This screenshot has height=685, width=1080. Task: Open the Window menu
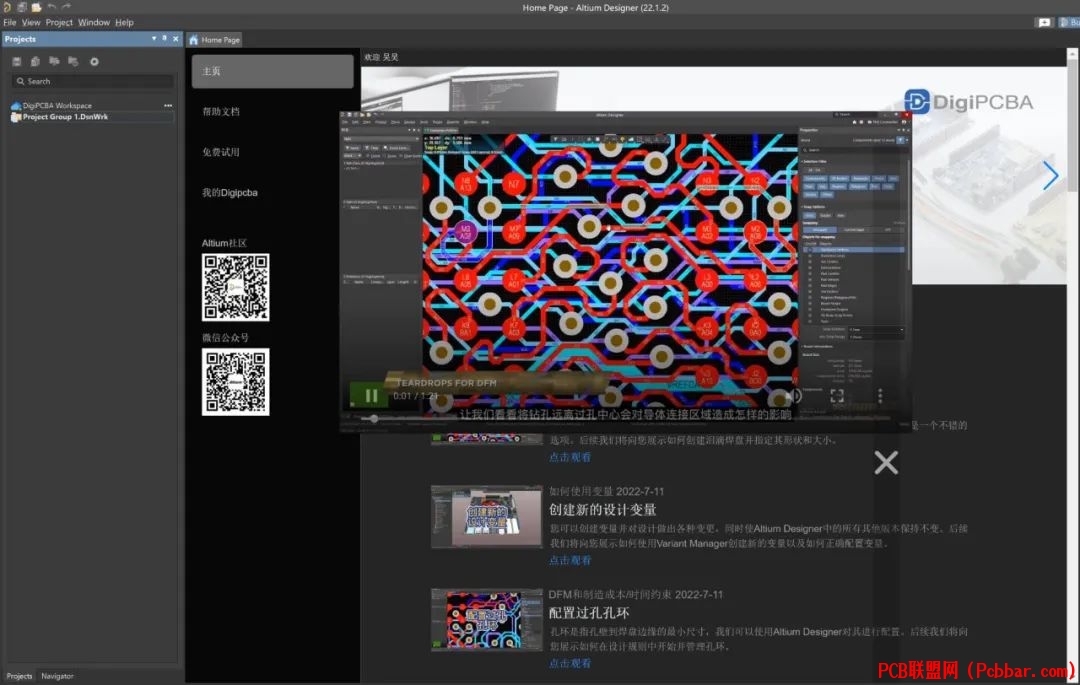tap(94, 22)
